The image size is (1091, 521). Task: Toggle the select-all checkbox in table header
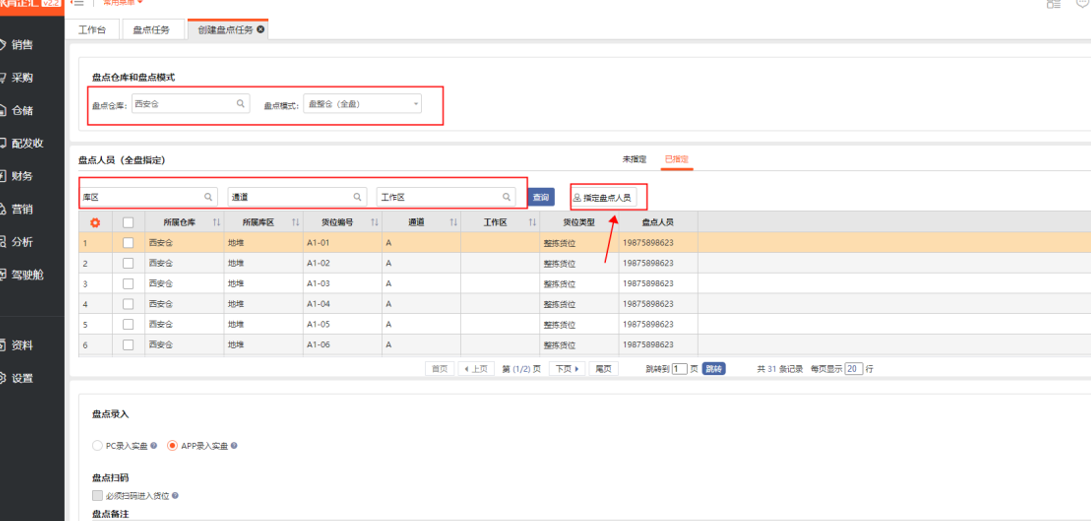[x=128, y=222]
